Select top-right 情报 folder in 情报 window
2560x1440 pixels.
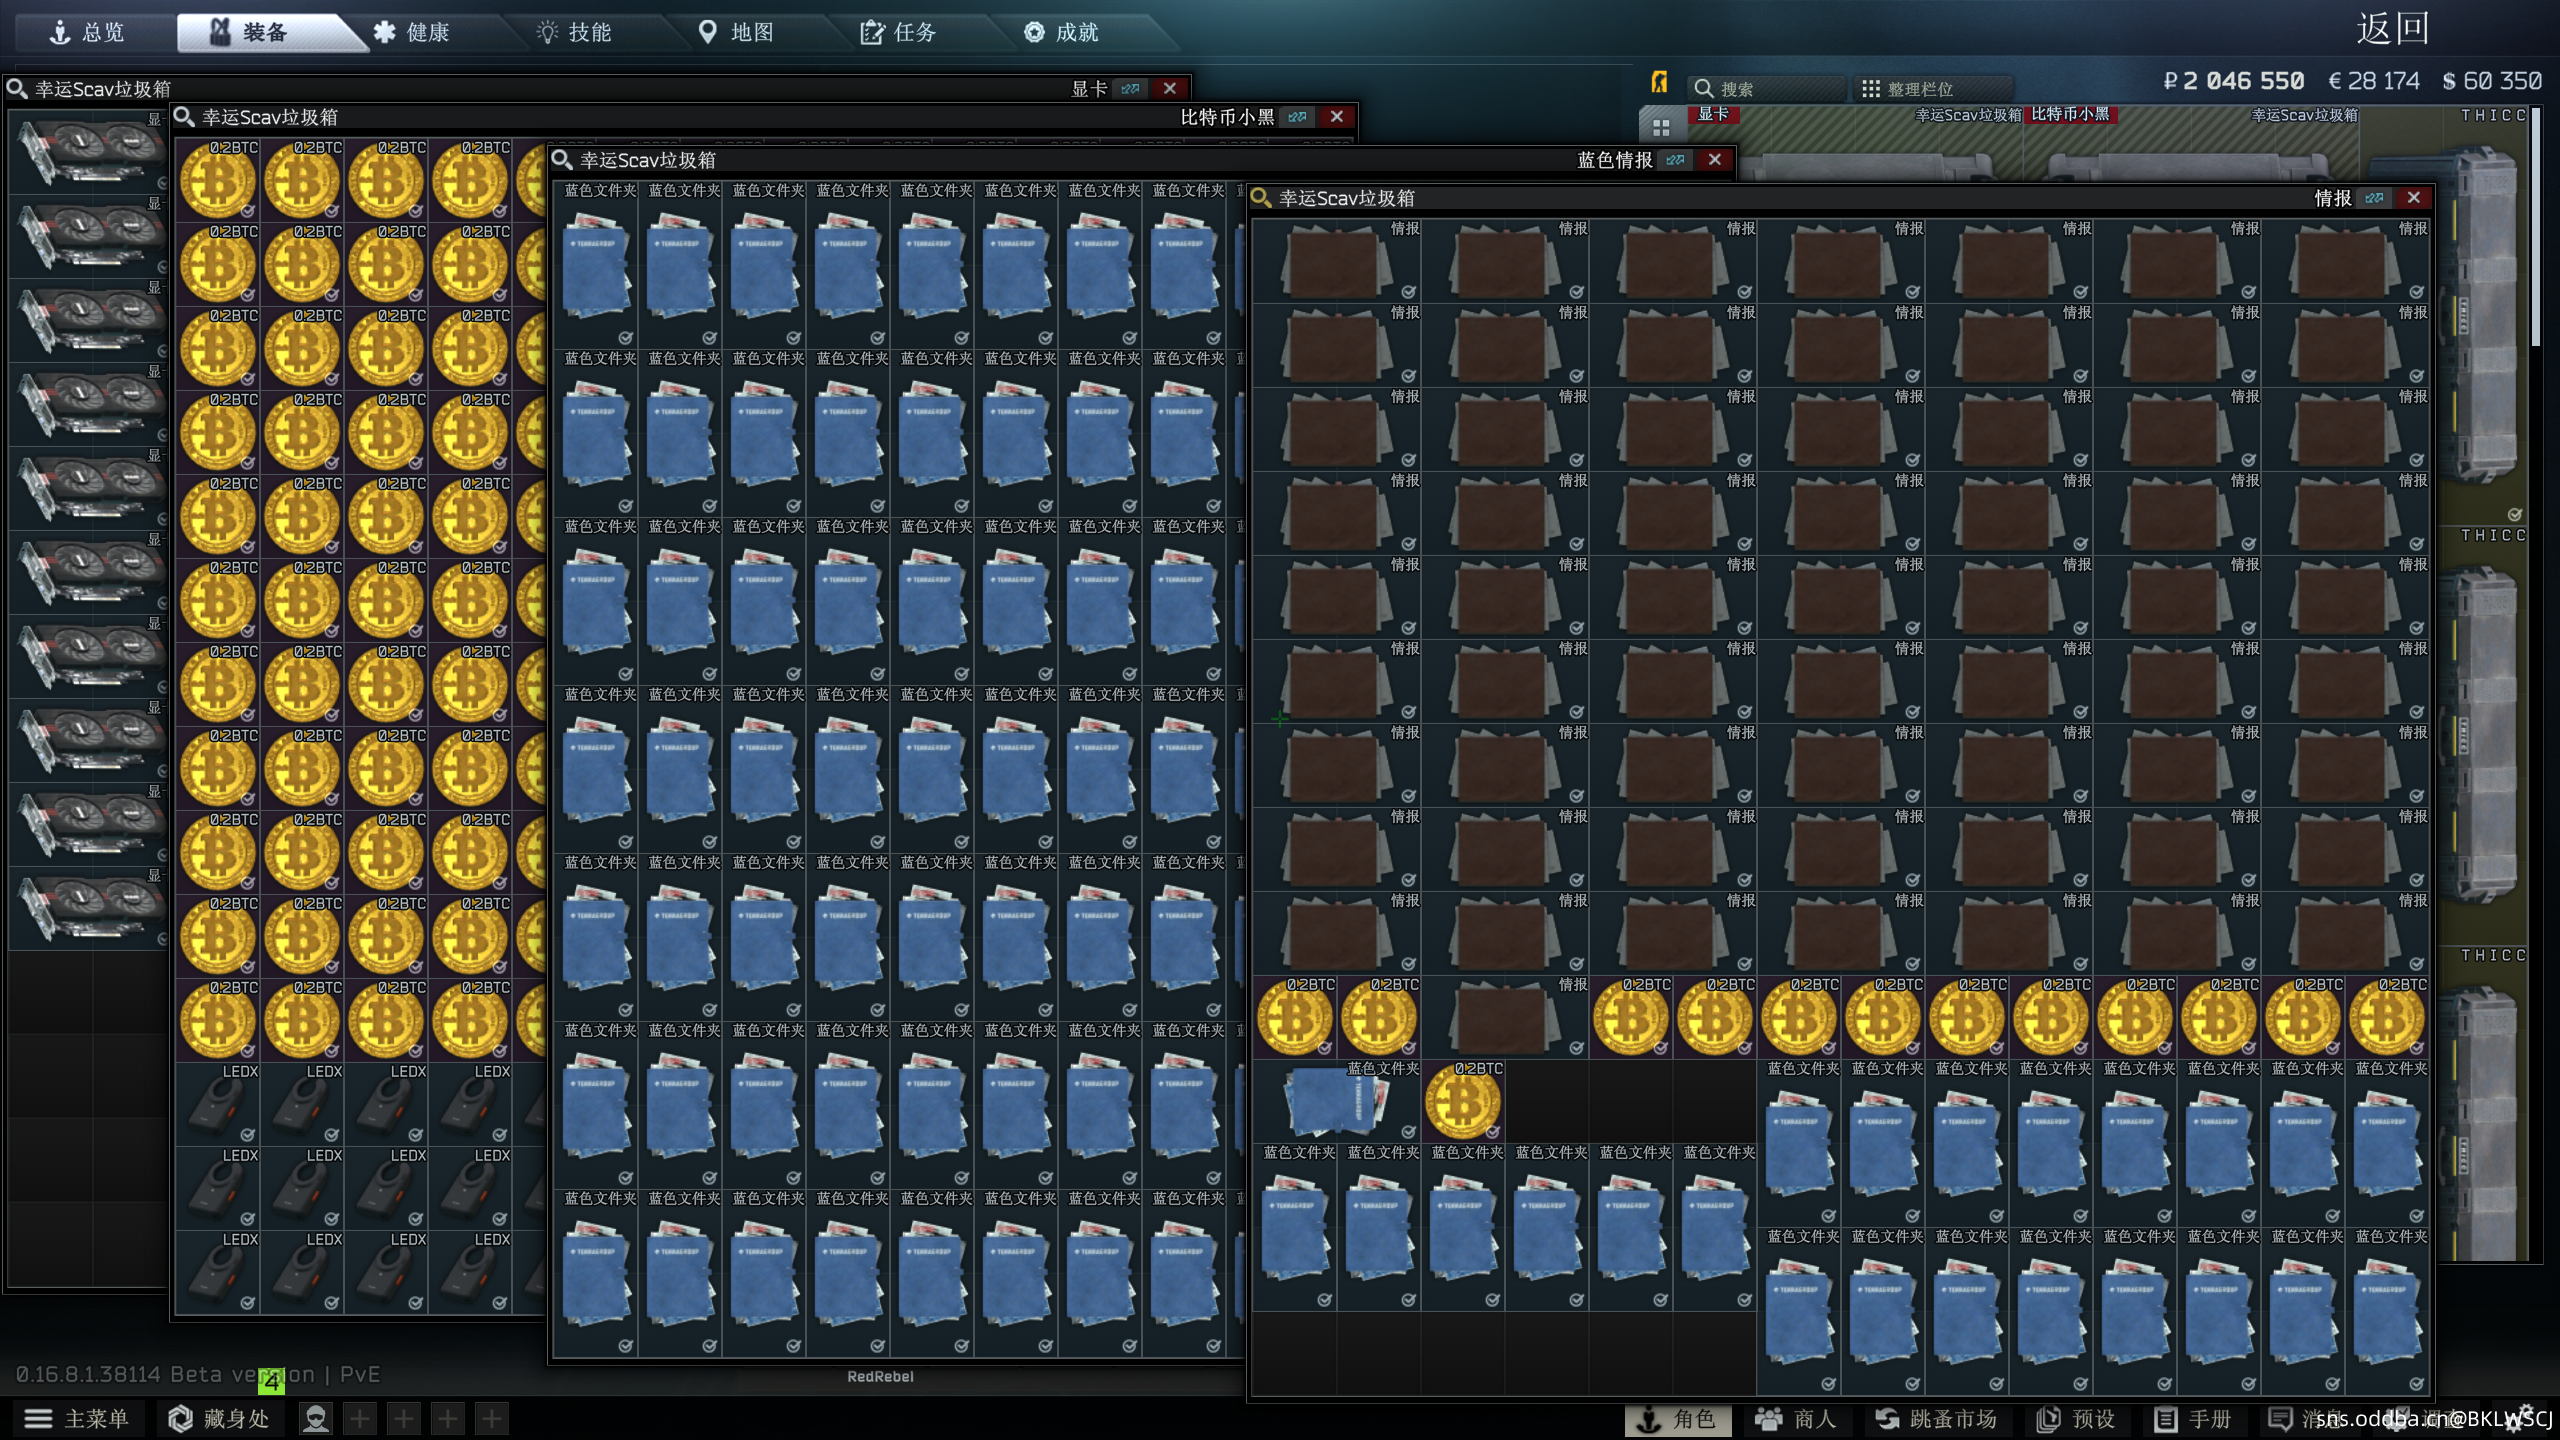pos(2345,261)
